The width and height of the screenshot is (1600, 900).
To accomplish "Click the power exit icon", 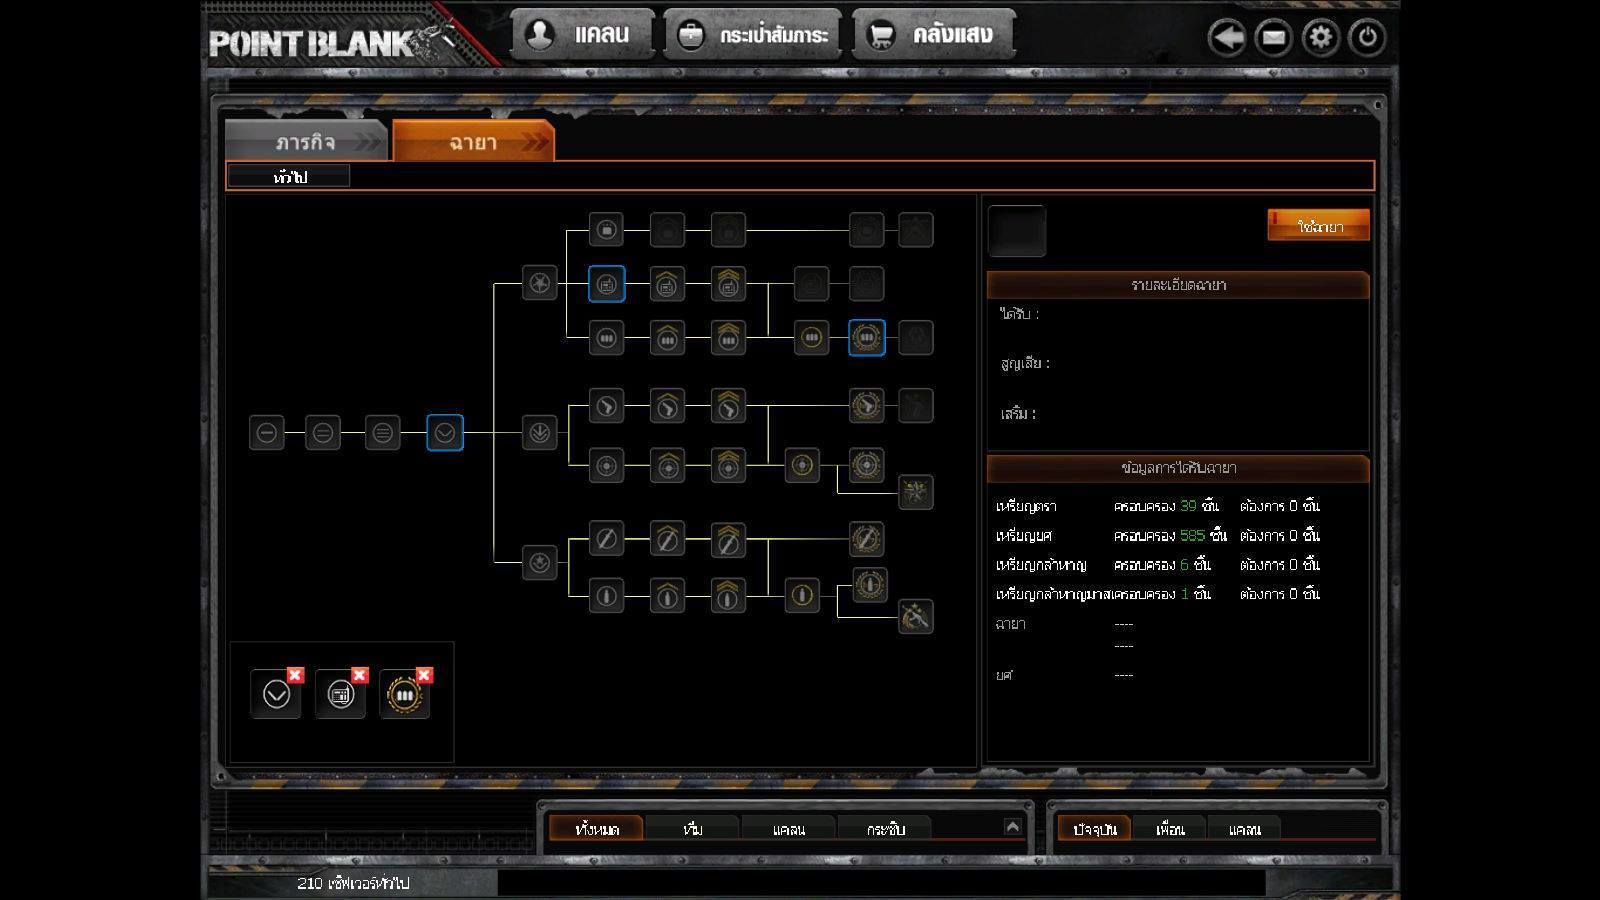I will (x=1367, y=38).
